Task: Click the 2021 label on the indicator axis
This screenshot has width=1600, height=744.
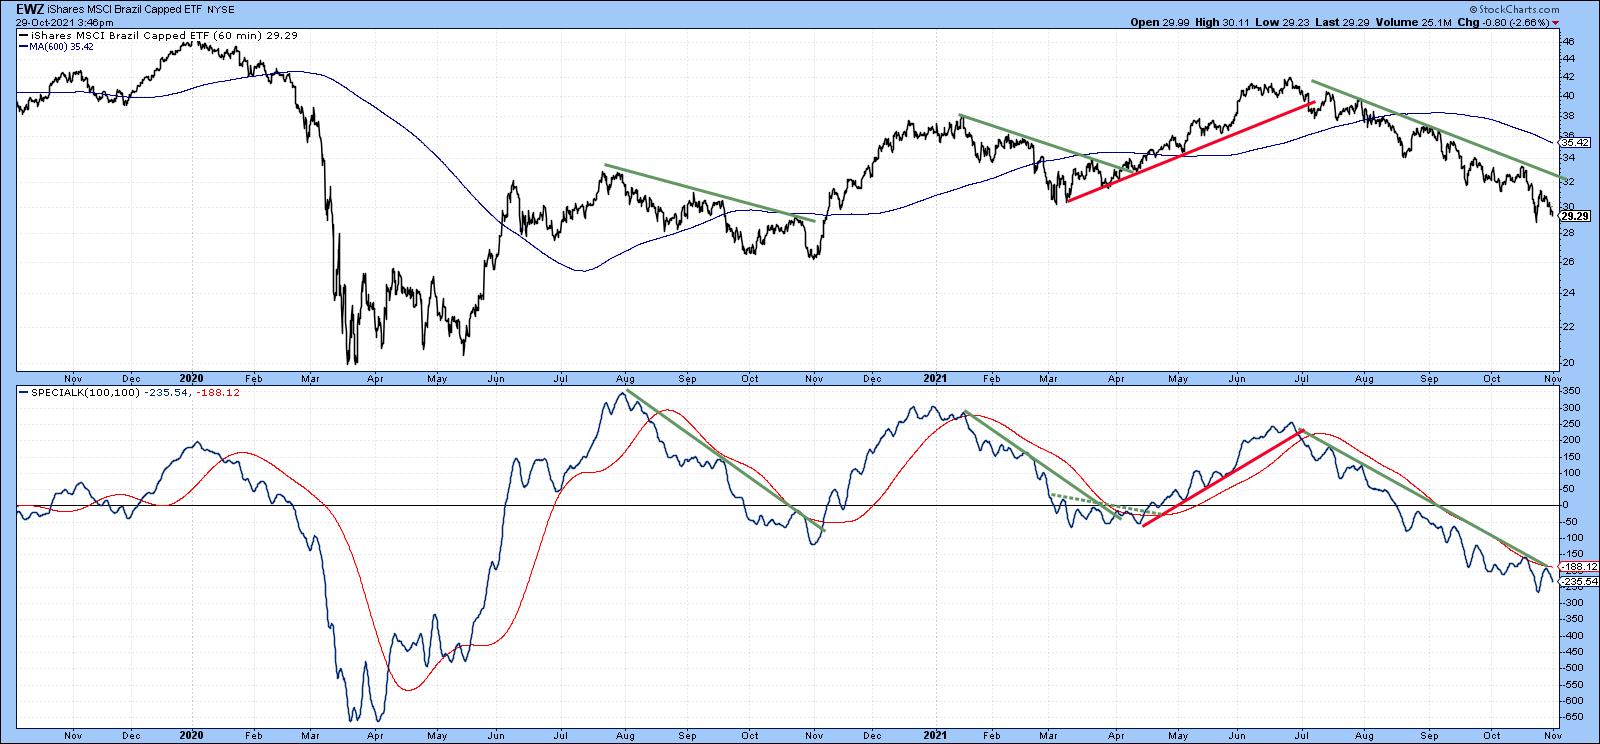Action: click(933, 732)
